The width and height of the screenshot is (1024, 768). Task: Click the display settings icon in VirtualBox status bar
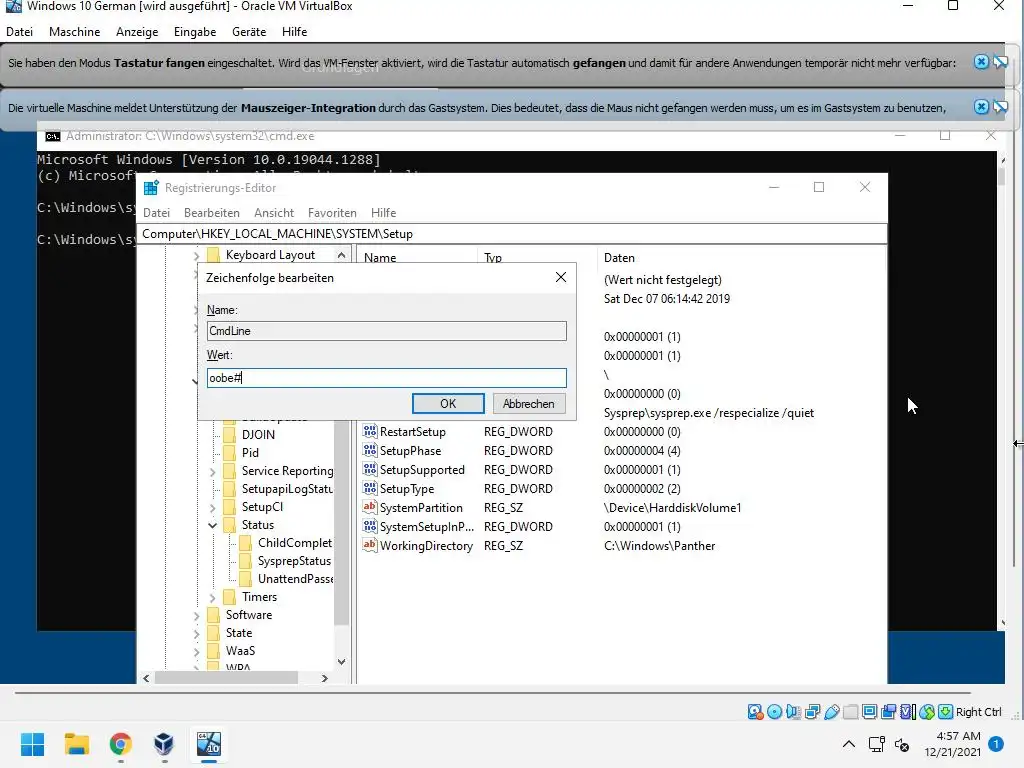869,712
